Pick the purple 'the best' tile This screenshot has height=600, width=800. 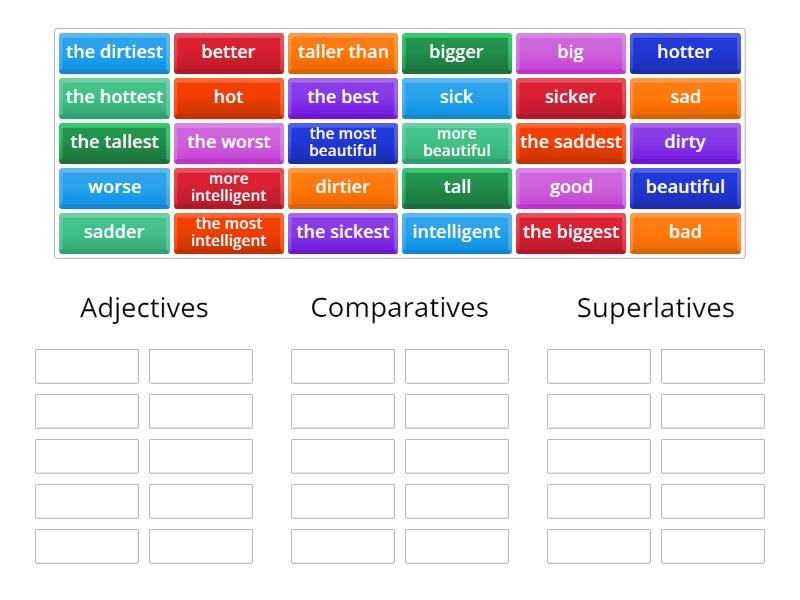pos(343,98)
